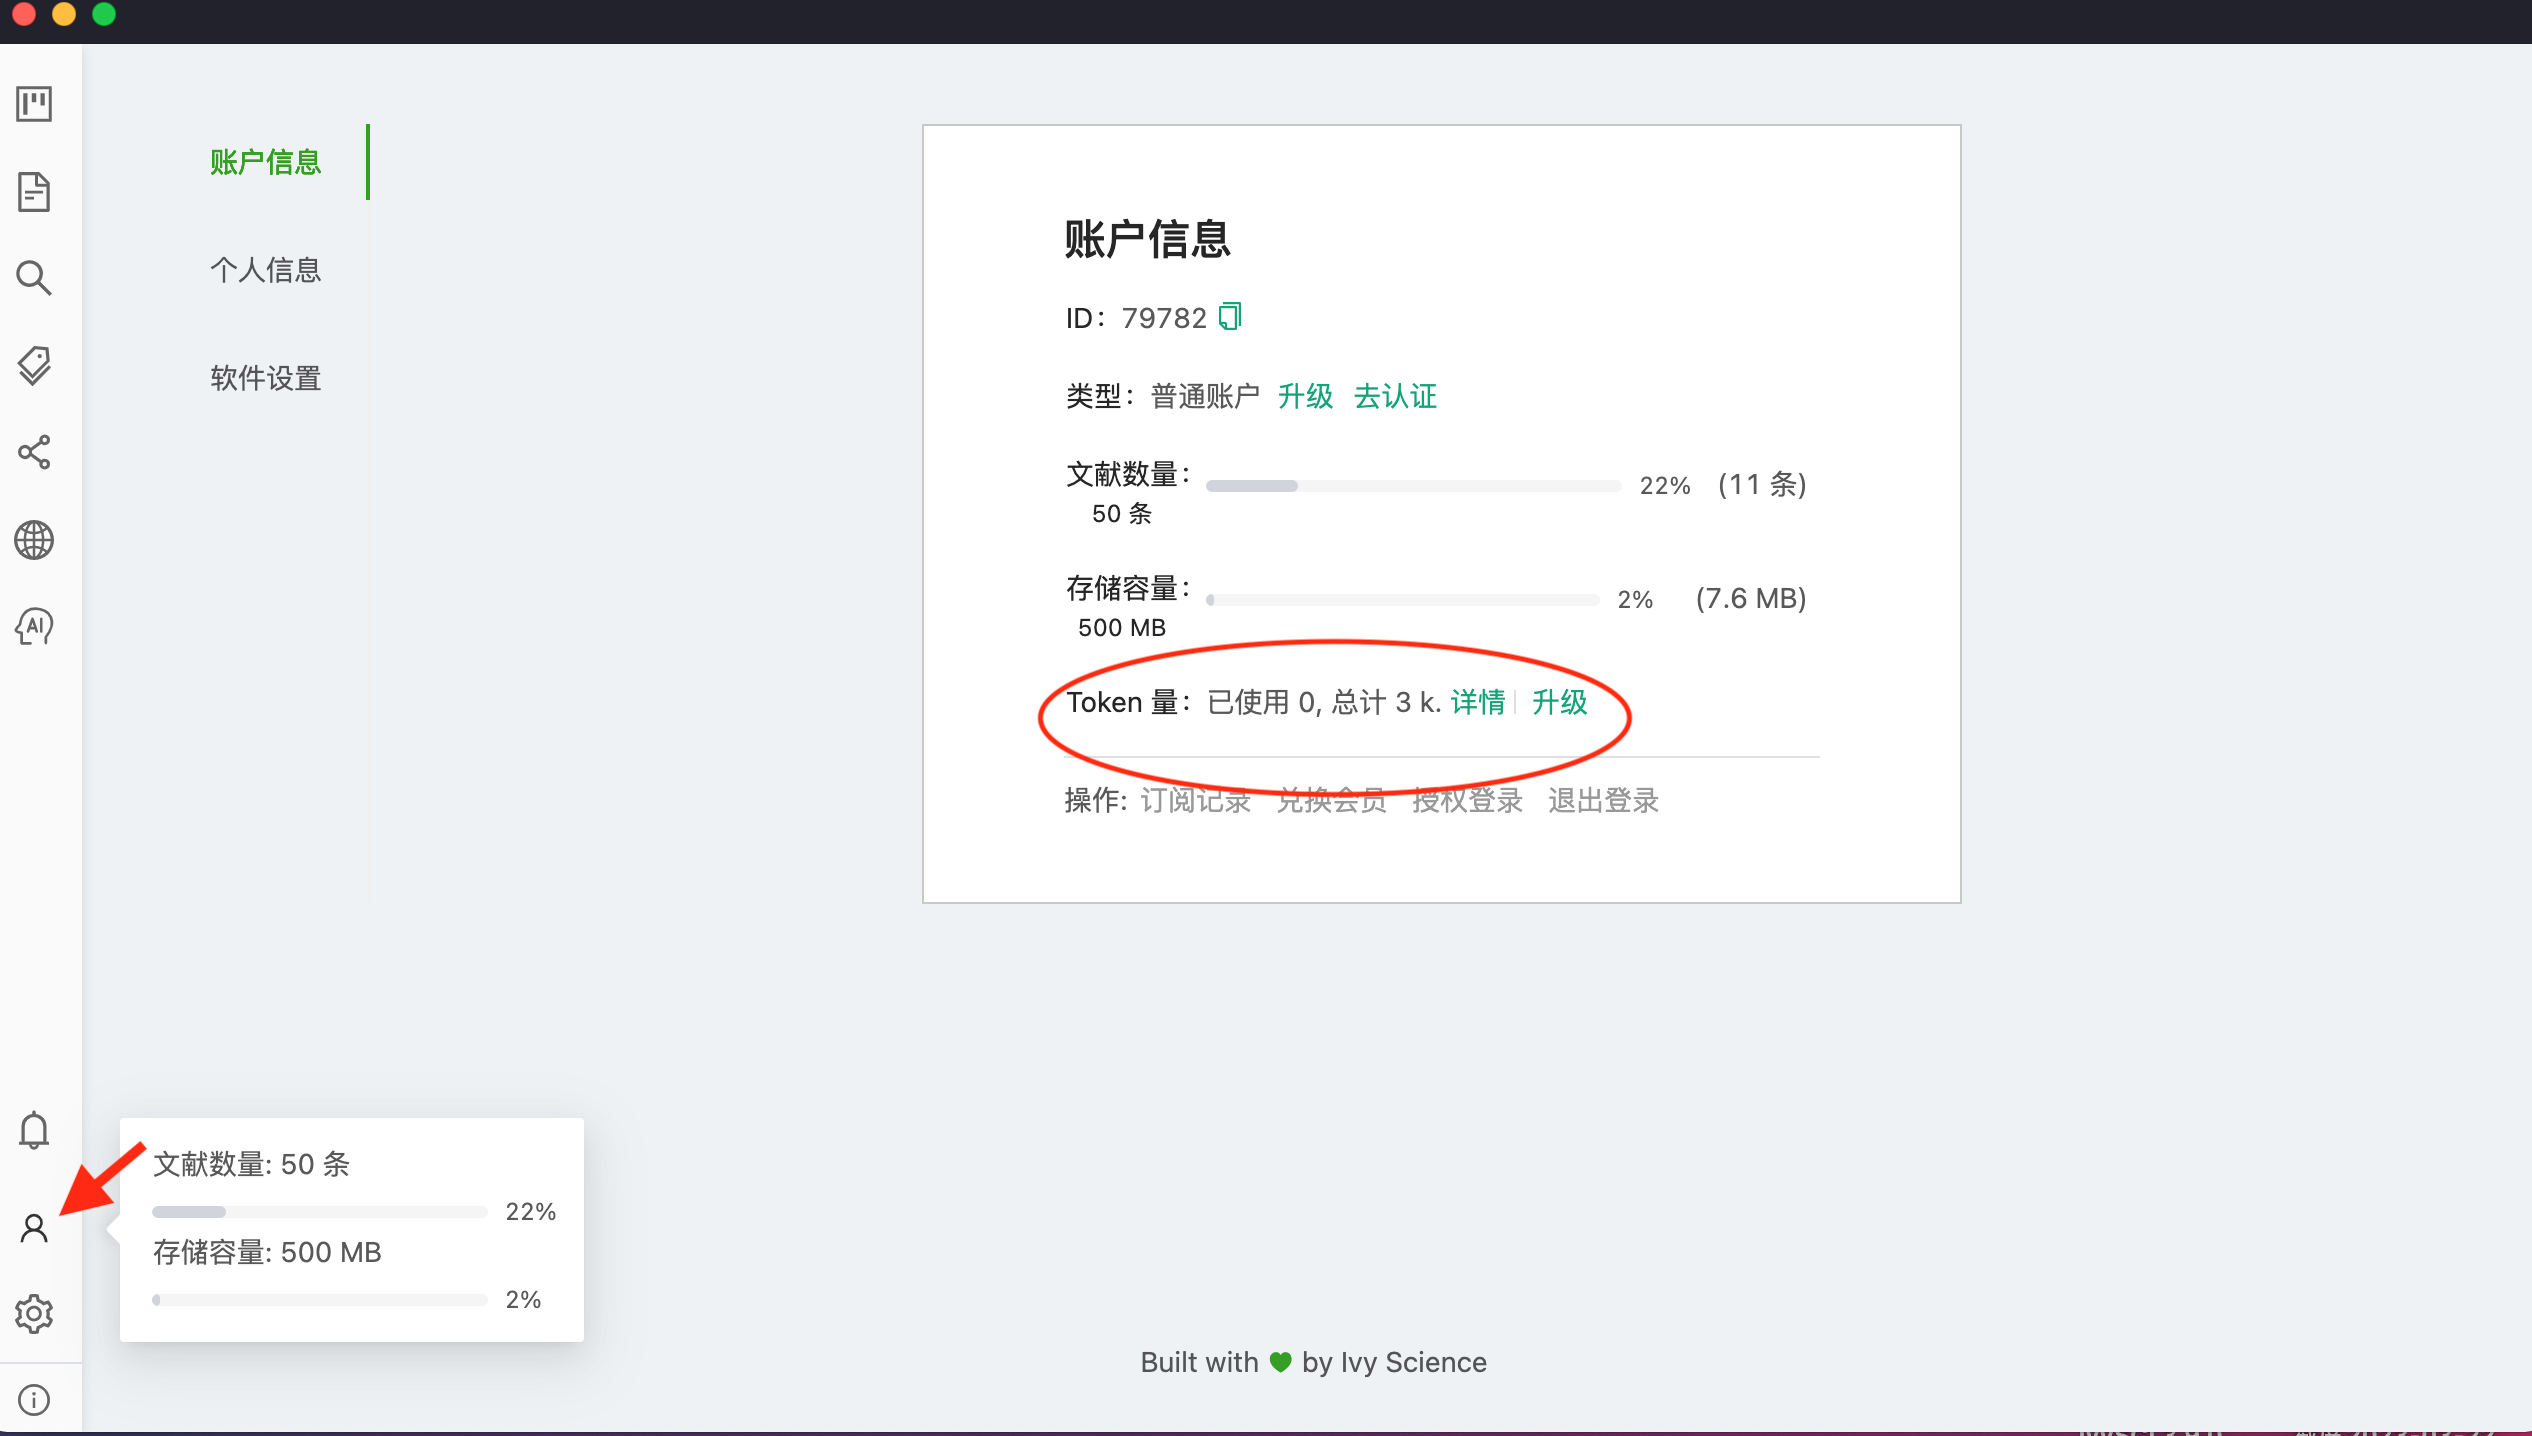Click the 账户信息 card heading
2532x1436 pixels.
tap(1148, 239)
